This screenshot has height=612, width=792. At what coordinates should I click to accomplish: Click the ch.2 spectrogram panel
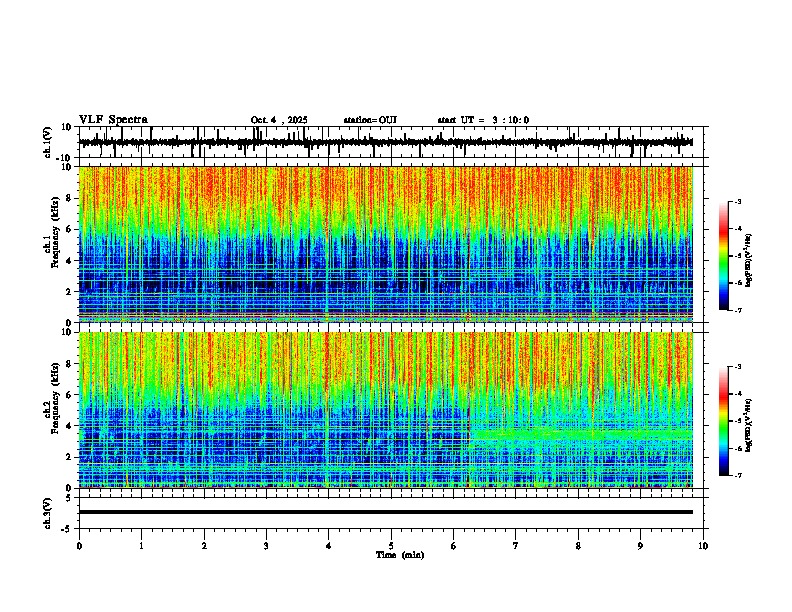386,410
